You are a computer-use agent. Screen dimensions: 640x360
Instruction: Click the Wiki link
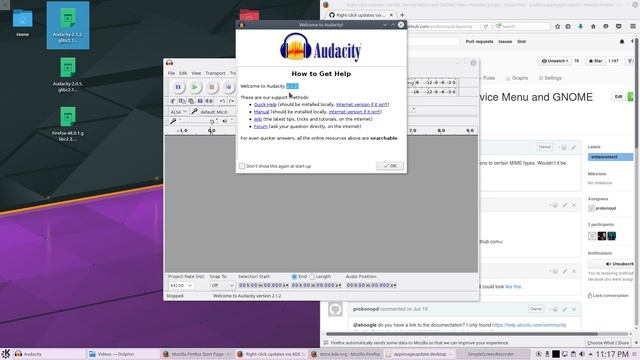tap(258, 119)
